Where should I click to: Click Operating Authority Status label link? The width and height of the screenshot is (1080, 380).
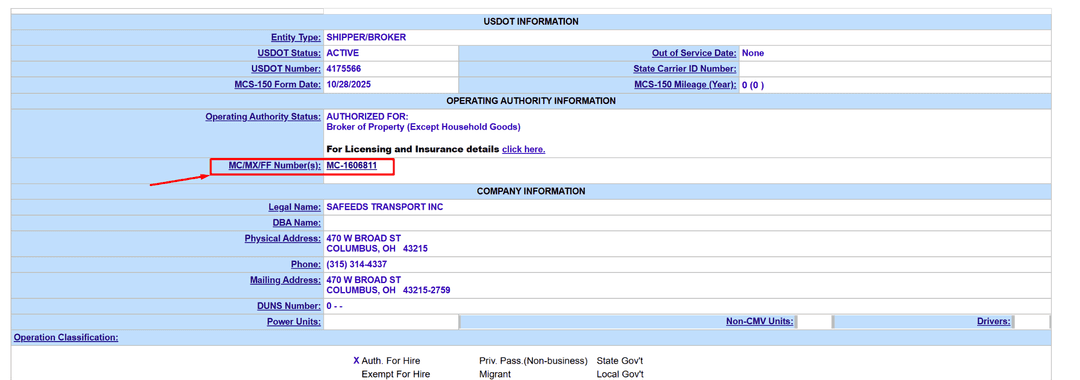click(263, 117)
